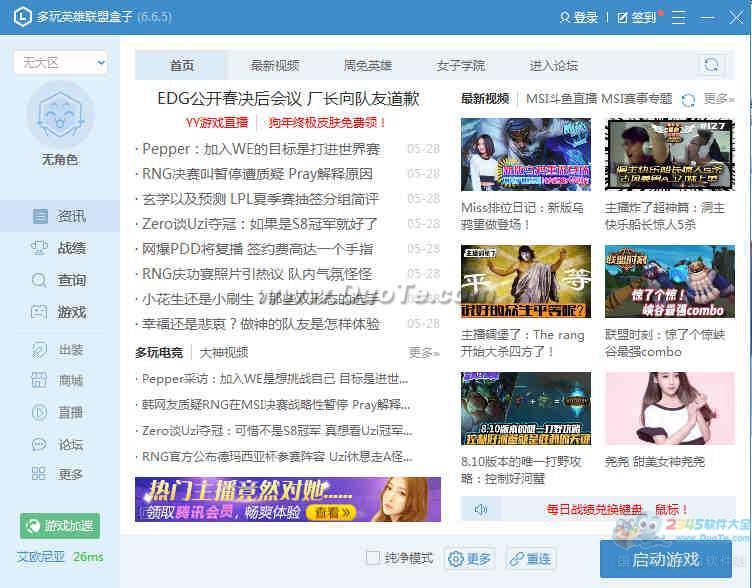The width and height of the screenshot is (752, 588).
Task: Open the EDG公开春决后会议 headline
Action: 288,99
